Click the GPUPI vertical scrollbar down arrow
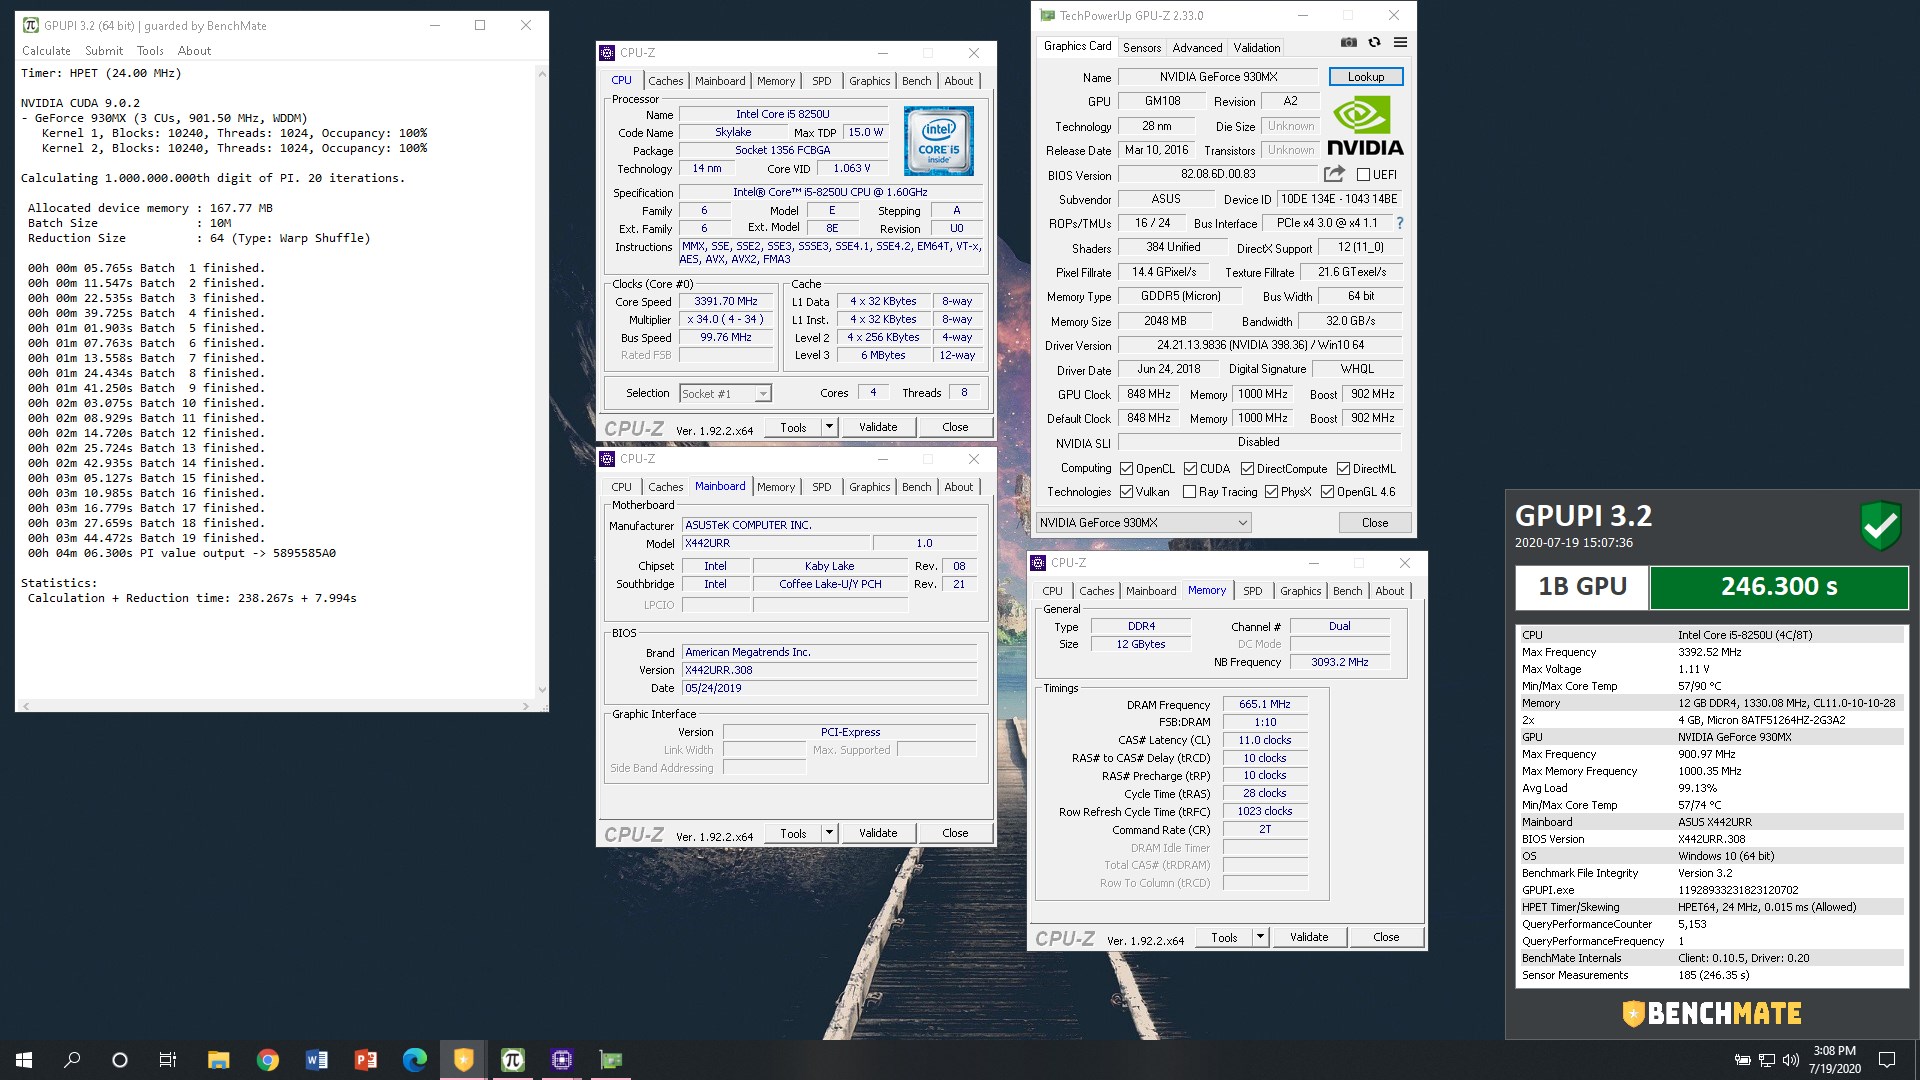 [542, 689]
